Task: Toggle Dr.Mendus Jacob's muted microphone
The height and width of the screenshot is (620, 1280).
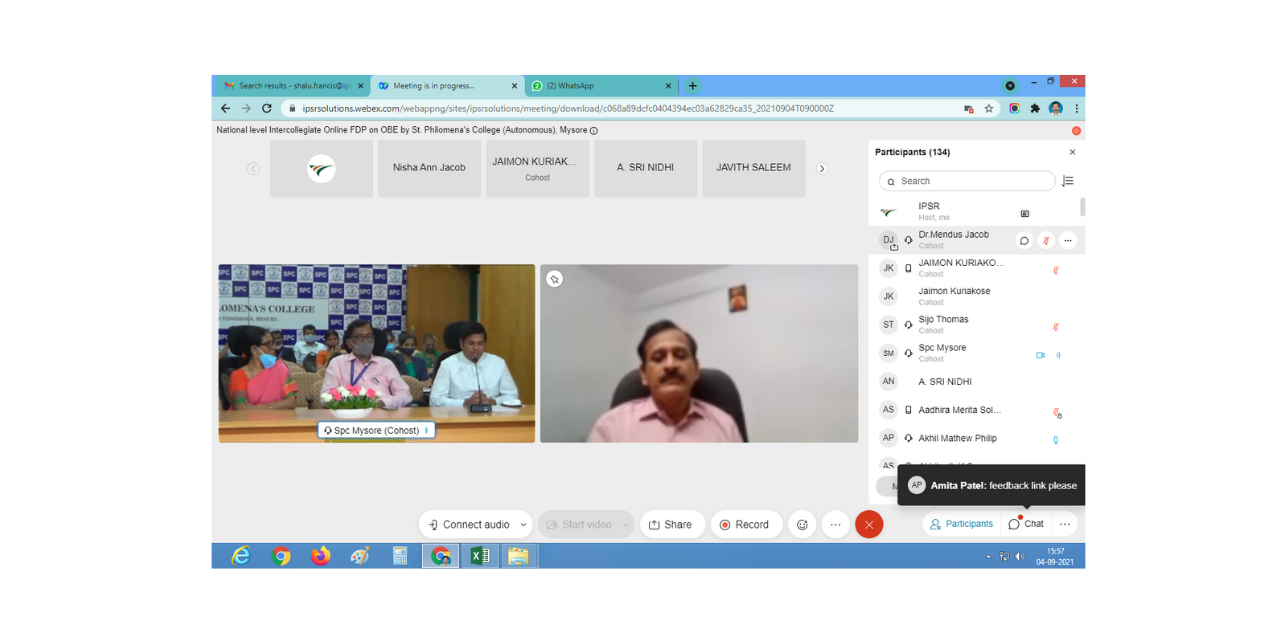Action: pyautogui.click(x=1046, y=240)
